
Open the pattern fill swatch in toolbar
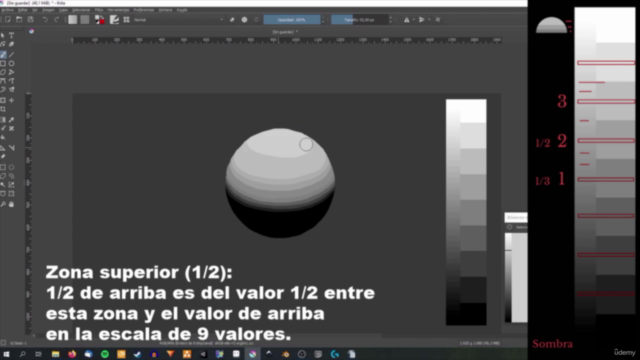click(85, 20)
